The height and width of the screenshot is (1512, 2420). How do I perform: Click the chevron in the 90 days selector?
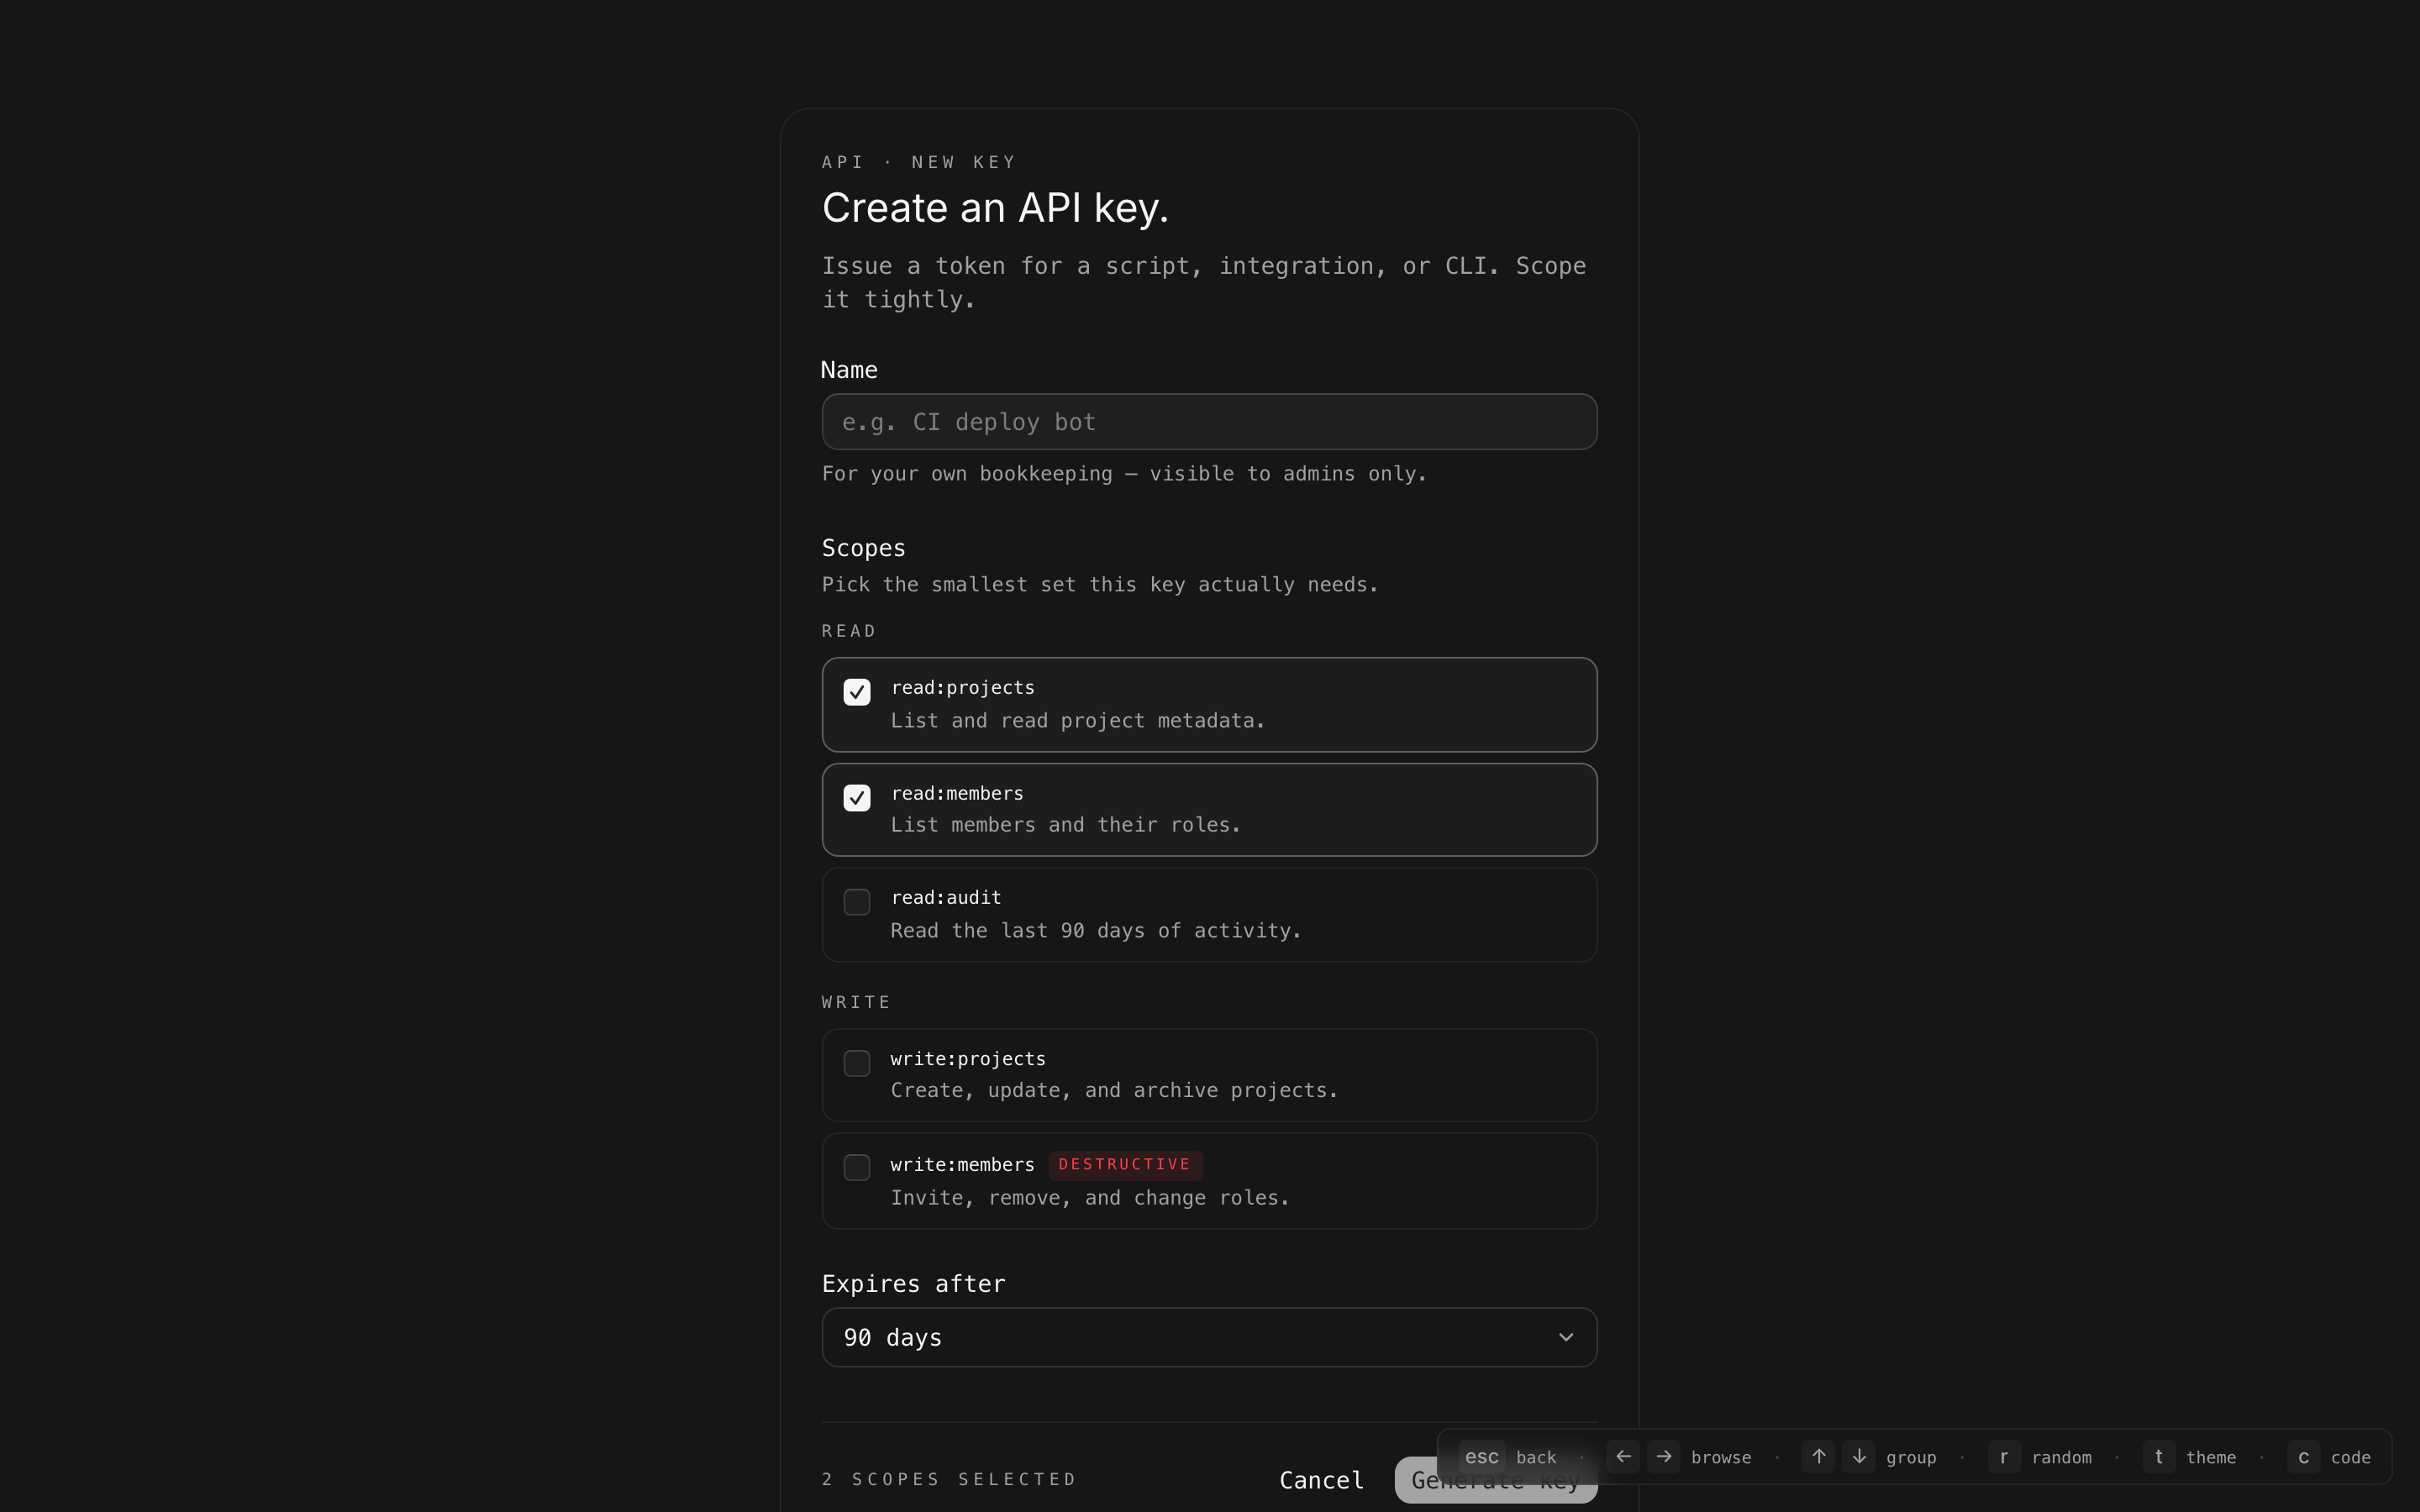(x=1565, y=1337)
